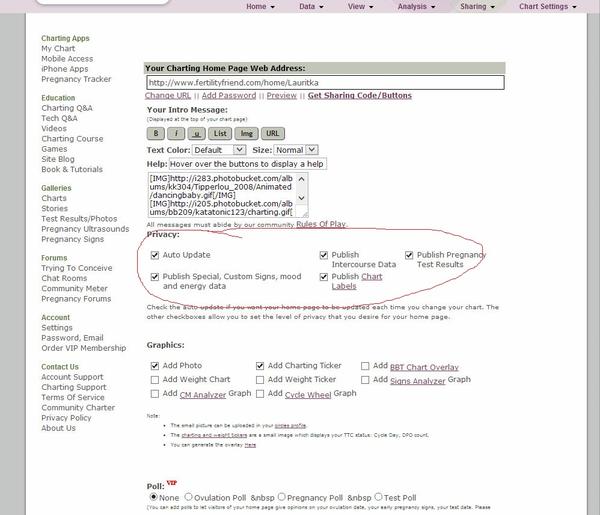Enable the Add Weight Chart checkbox
600x515 pixels.
tap(155, 380)
